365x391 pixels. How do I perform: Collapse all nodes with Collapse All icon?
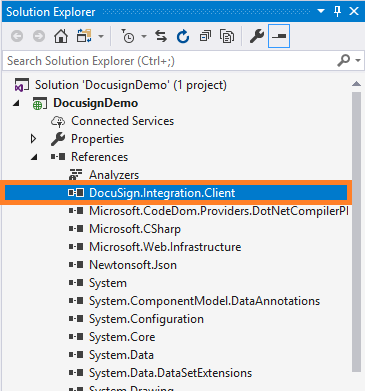(x=205, y=36)
